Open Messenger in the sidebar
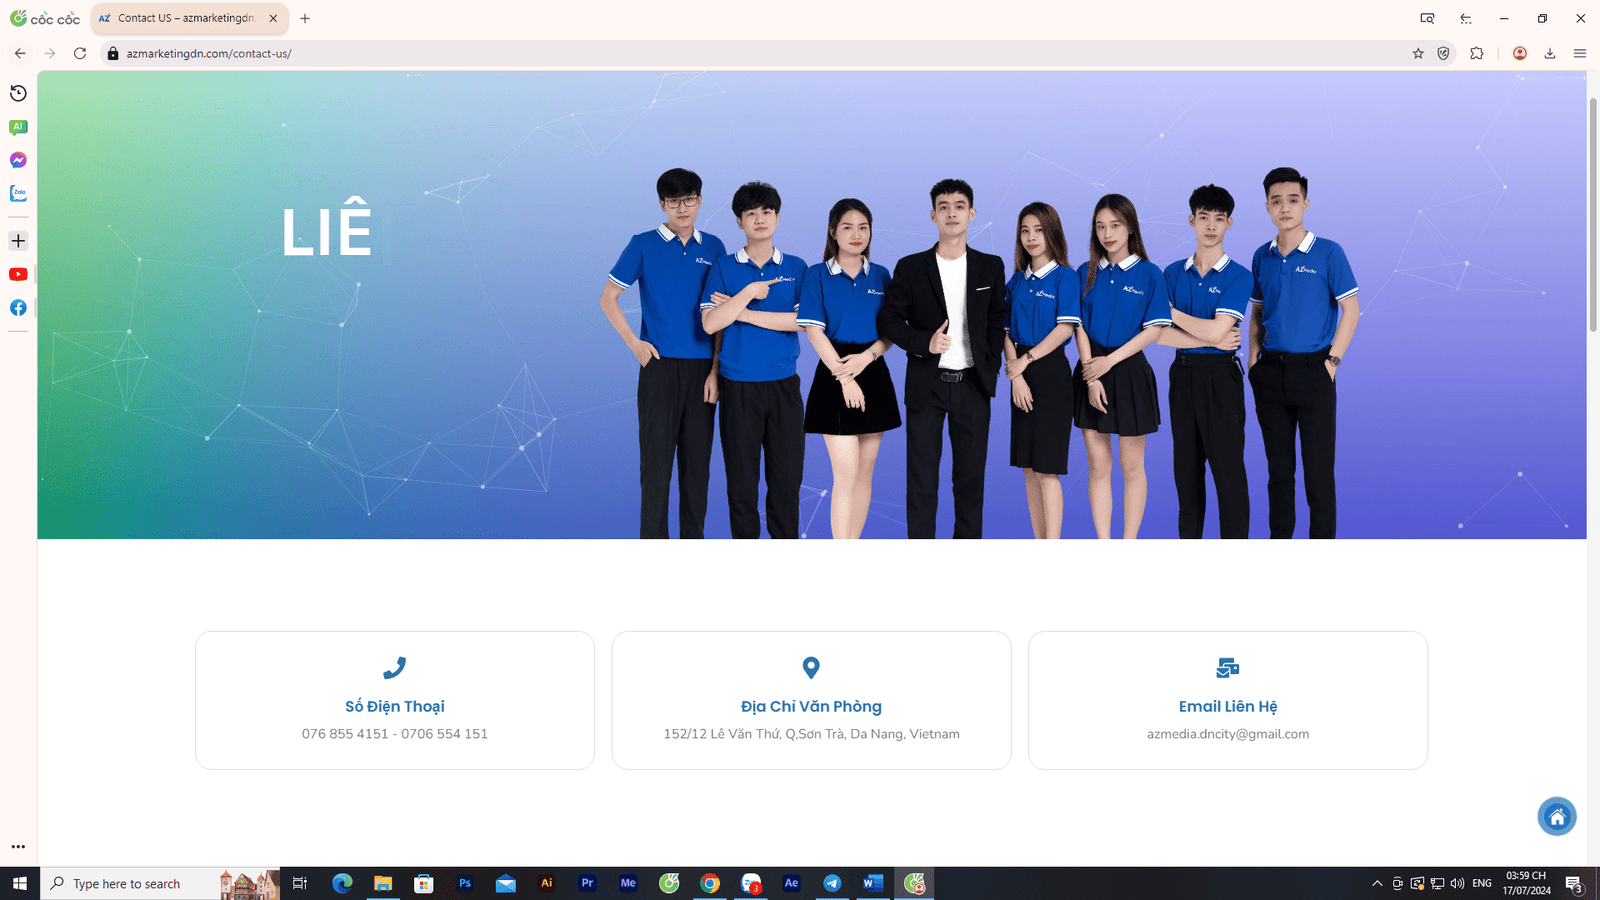Image resolution: width=1600 pixels, height=900 pixels. click(x=18, y=160)
